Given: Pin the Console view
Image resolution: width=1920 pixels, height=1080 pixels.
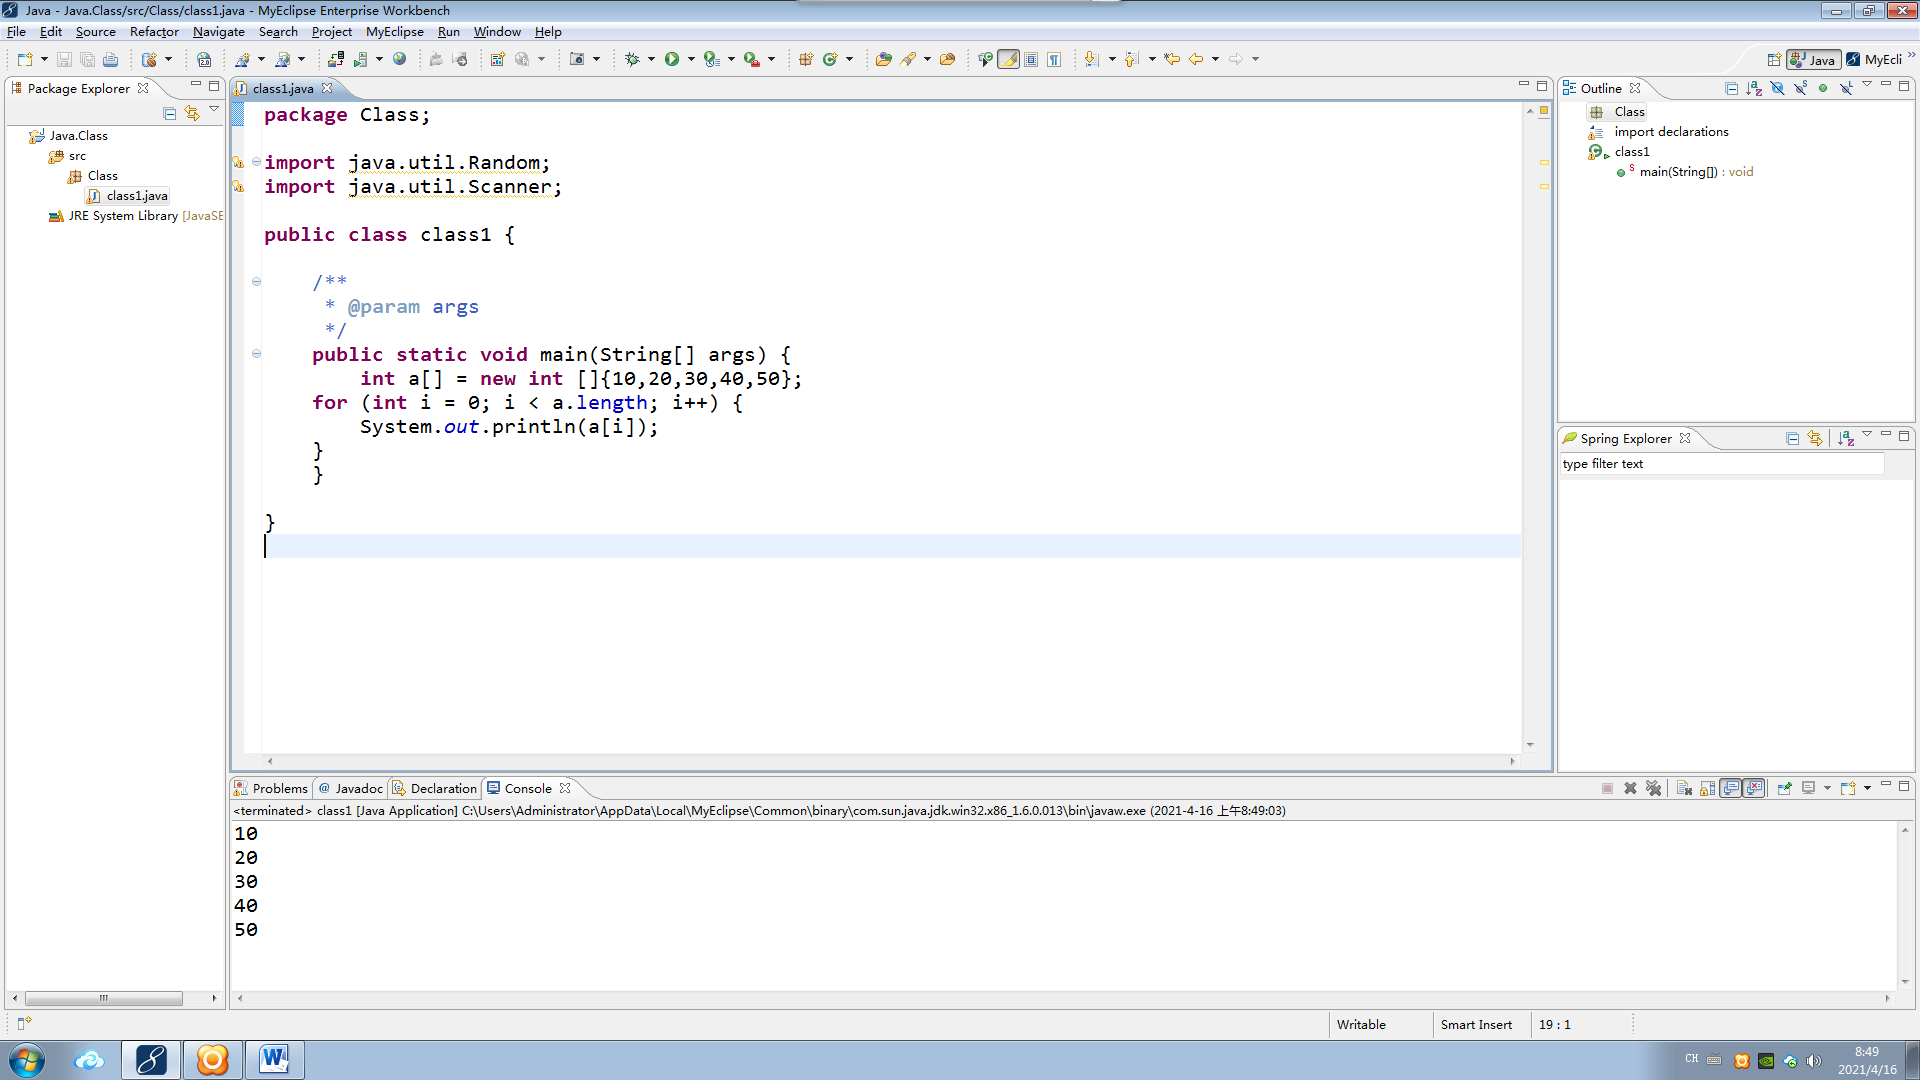Looking at the screenshot, I should point(1784,788).
